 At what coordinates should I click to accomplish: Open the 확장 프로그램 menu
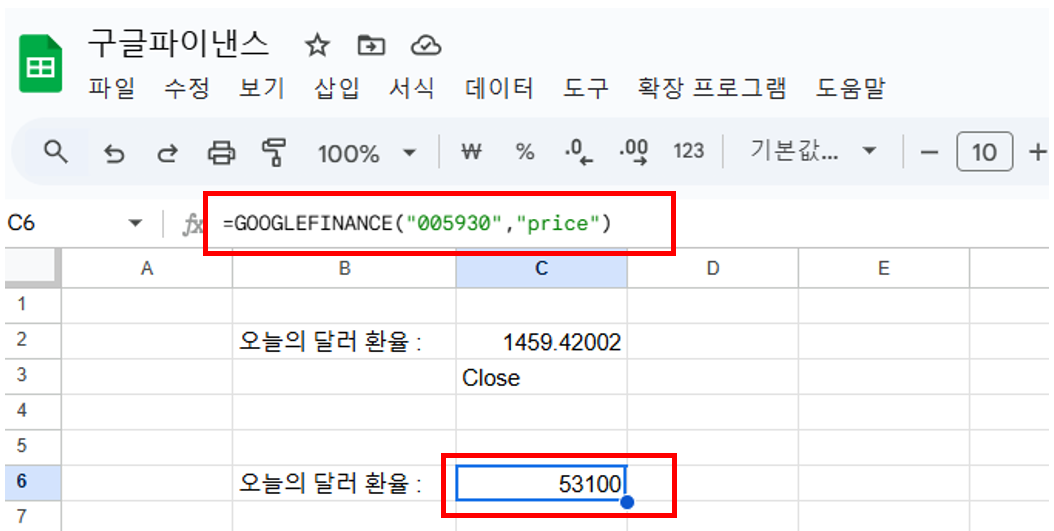pos(712,88)
